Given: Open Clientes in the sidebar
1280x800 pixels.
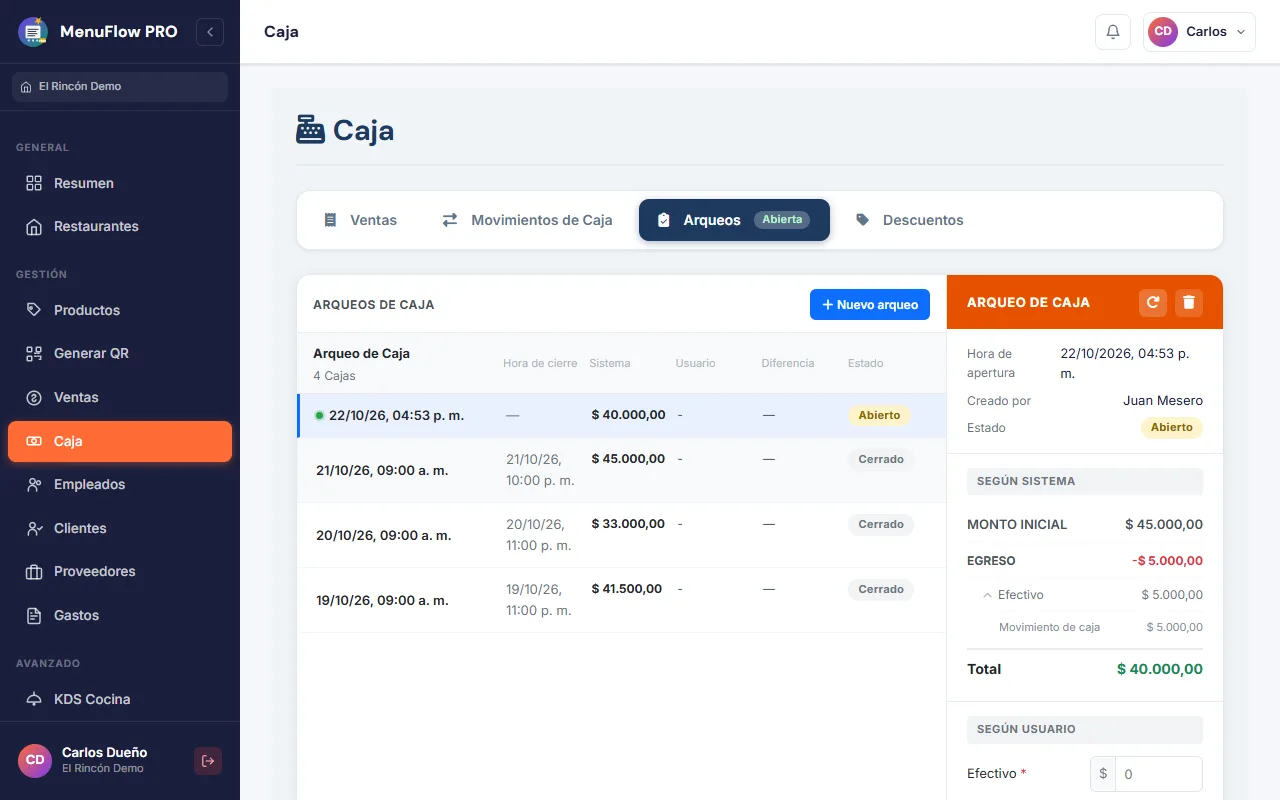Looking at the screenshot, I should point(120,528).
